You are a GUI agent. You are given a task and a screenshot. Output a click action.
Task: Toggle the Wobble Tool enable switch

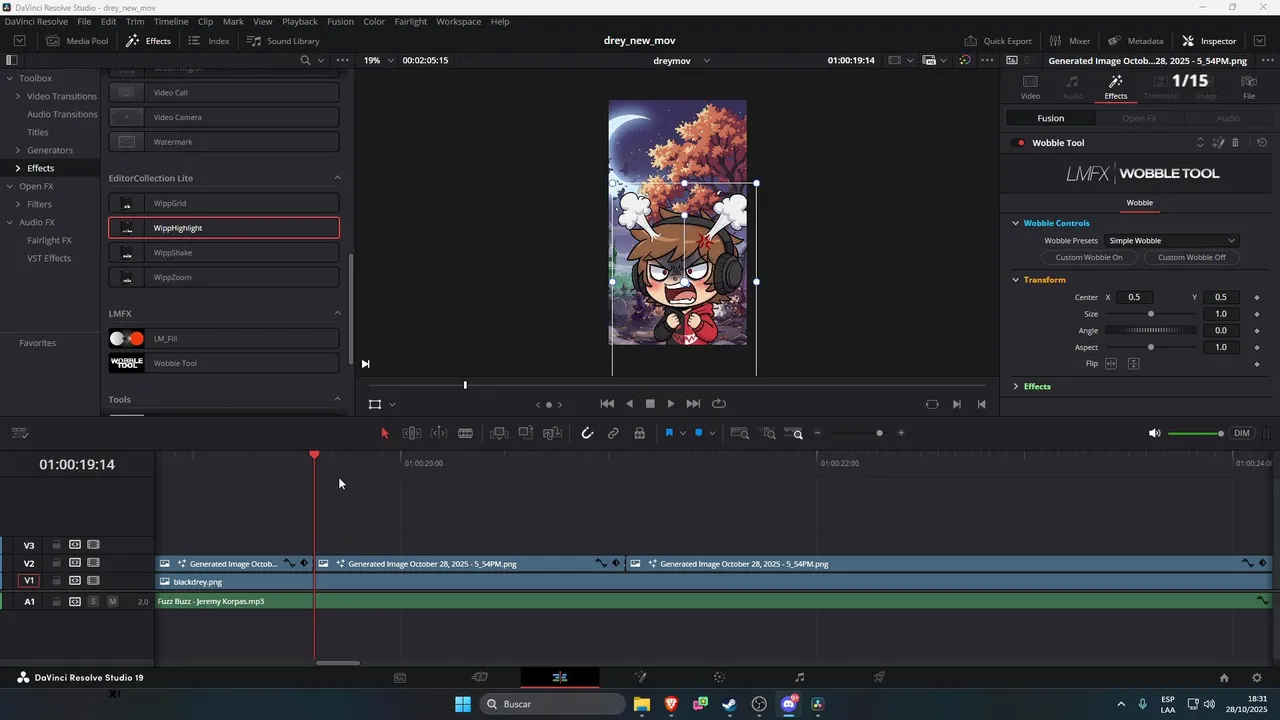pos(1020,143)
